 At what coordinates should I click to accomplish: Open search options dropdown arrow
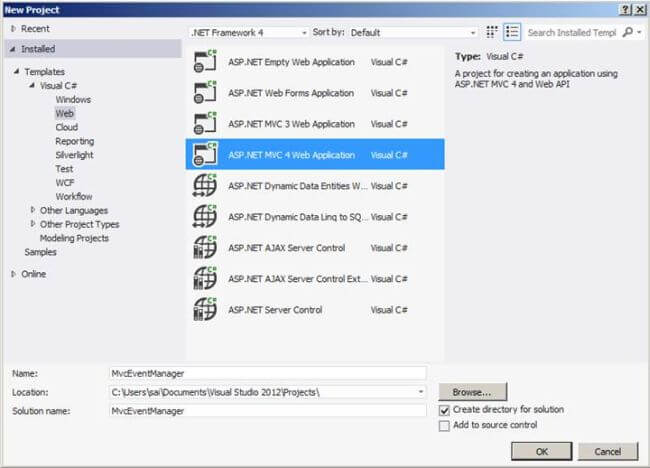pyautogui.click(x=639, y=32)
